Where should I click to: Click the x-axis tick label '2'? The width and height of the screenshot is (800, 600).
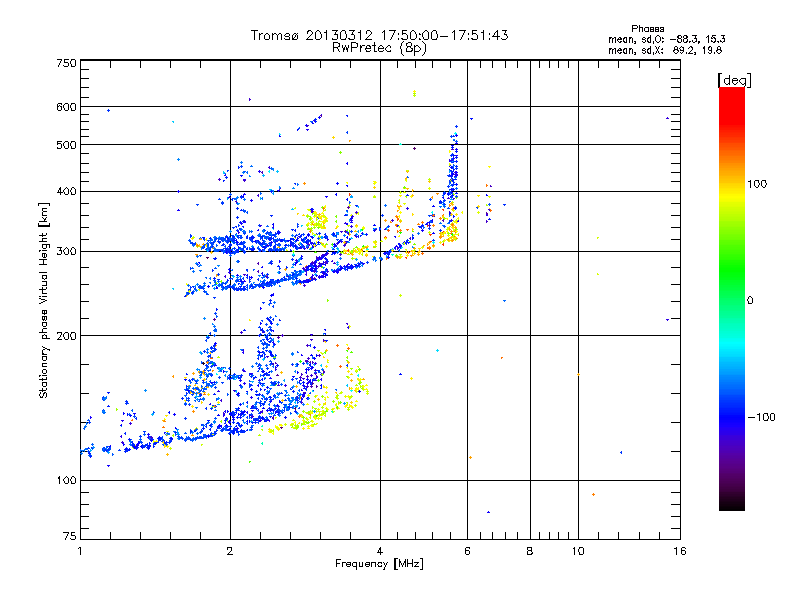pos(230,551)
